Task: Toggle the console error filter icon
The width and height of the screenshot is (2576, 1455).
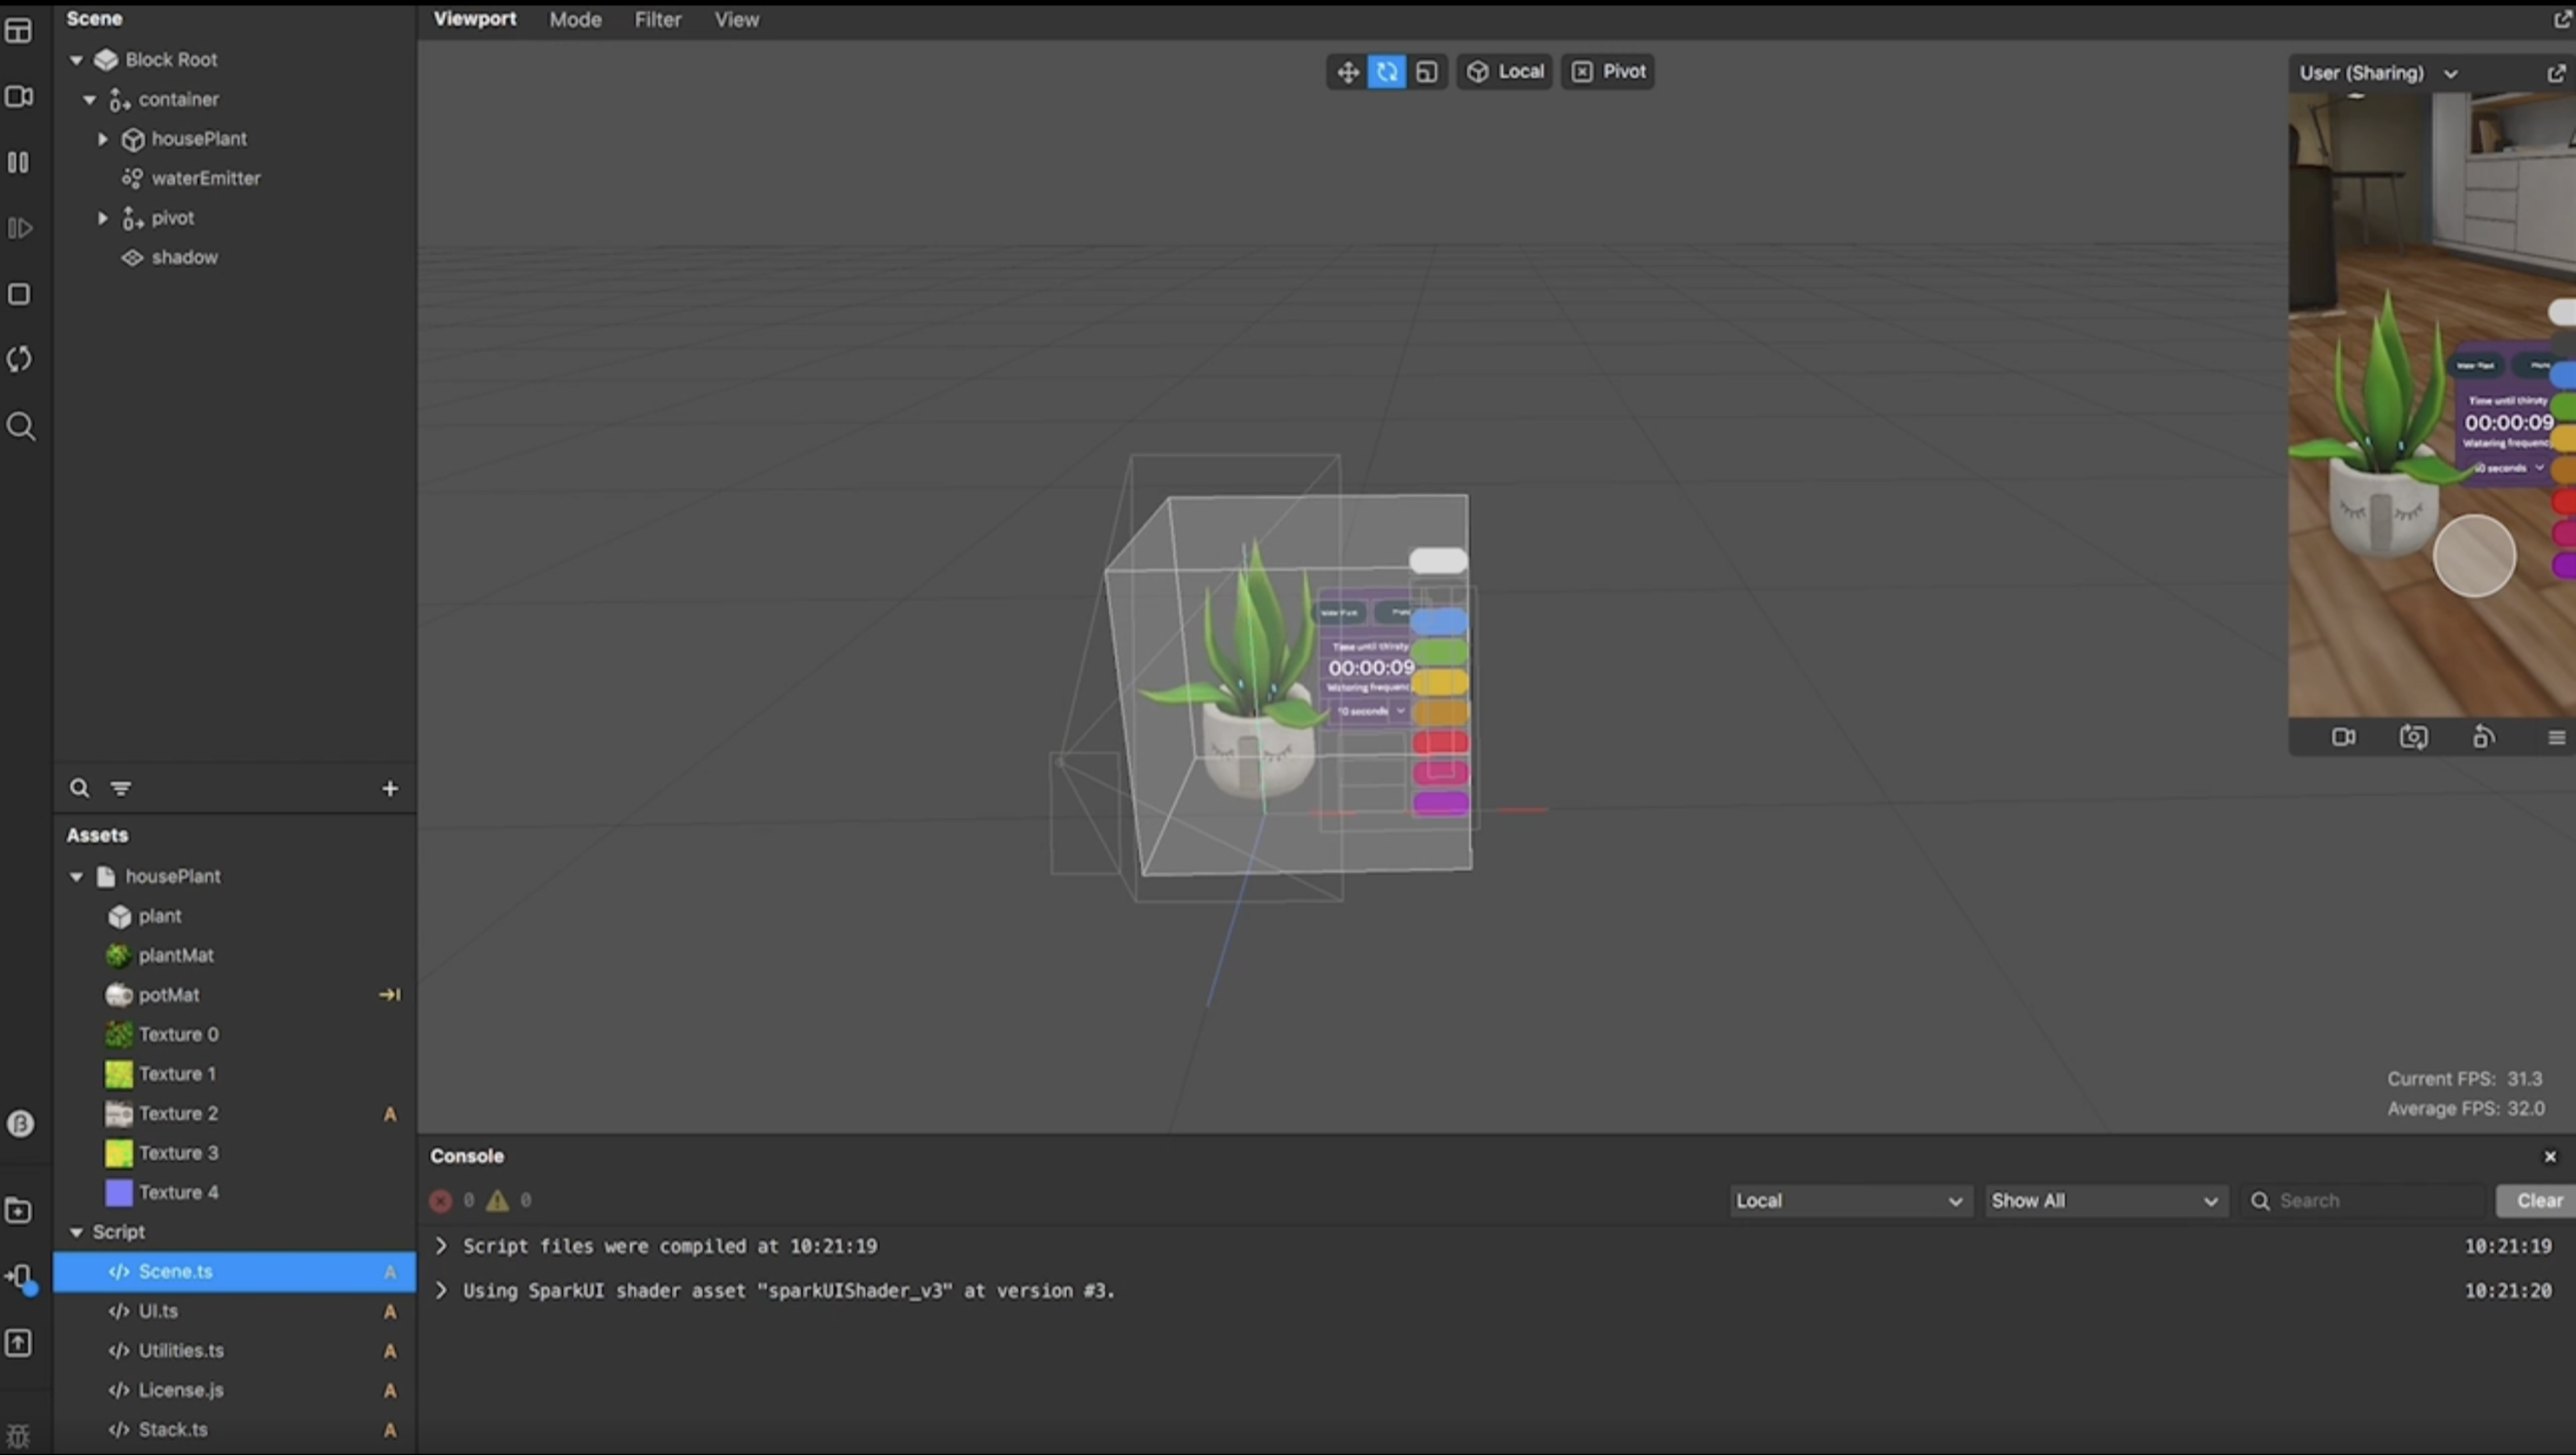Action: coord(440,1200)
